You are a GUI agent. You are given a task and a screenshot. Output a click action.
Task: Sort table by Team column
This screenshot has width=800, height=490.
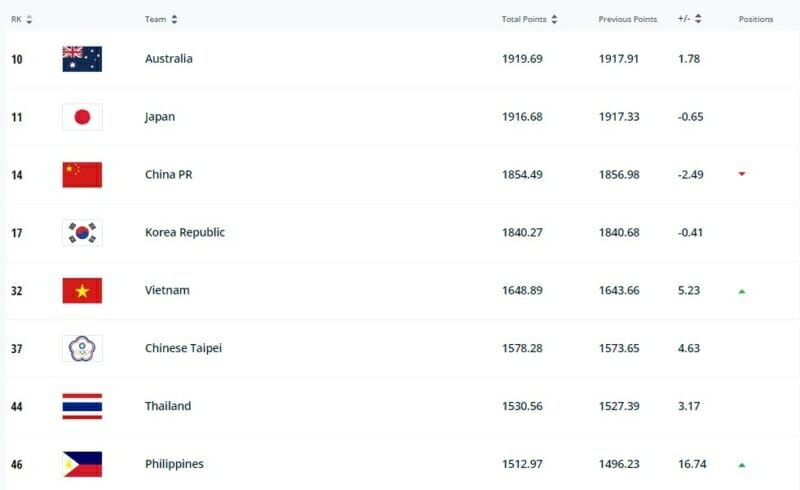[160, 19]
